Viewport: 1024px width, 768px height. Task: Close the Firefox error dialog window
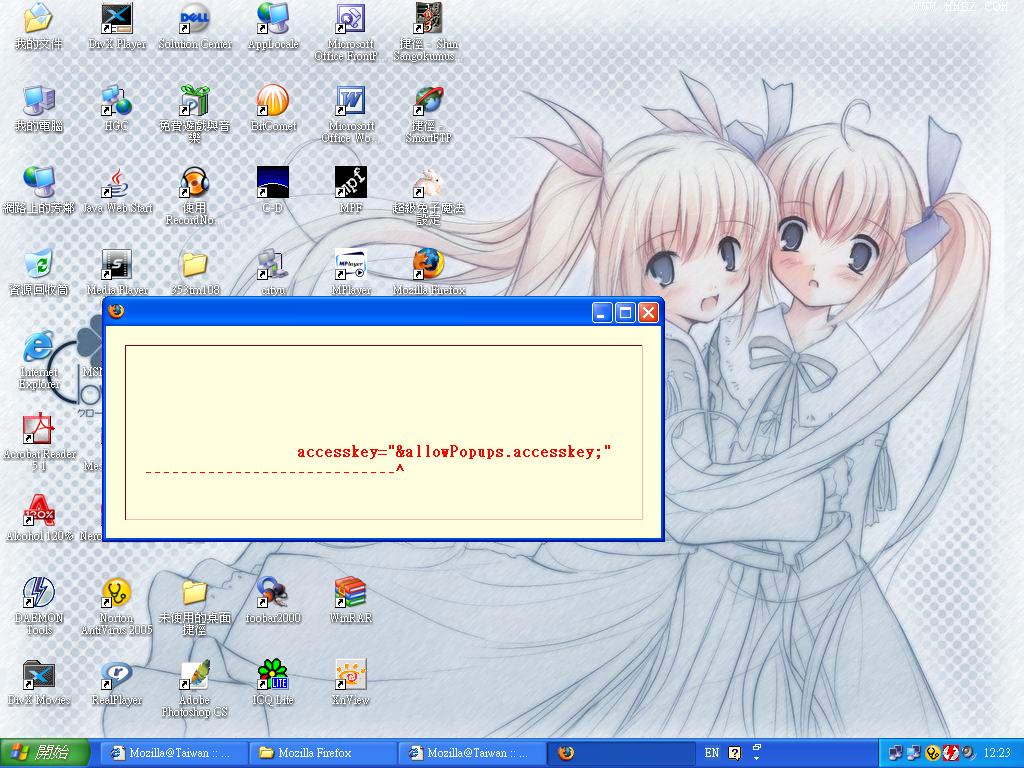(x=648, y=313)
